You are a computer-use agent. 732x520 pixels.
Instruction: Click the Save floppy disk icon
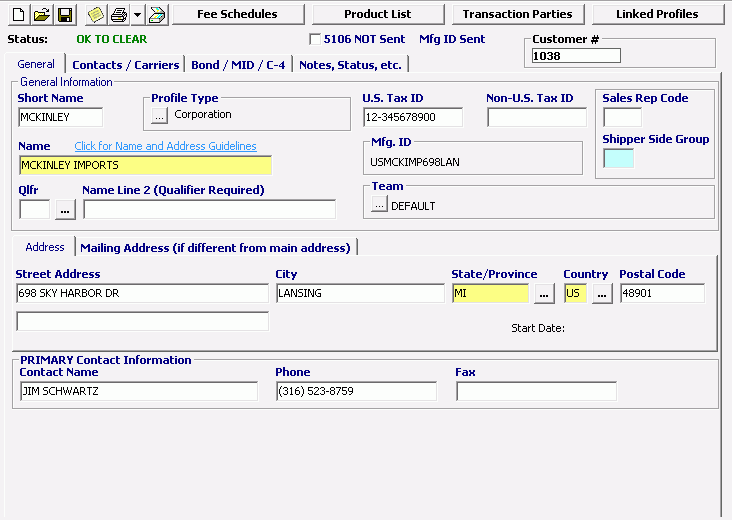64,15
